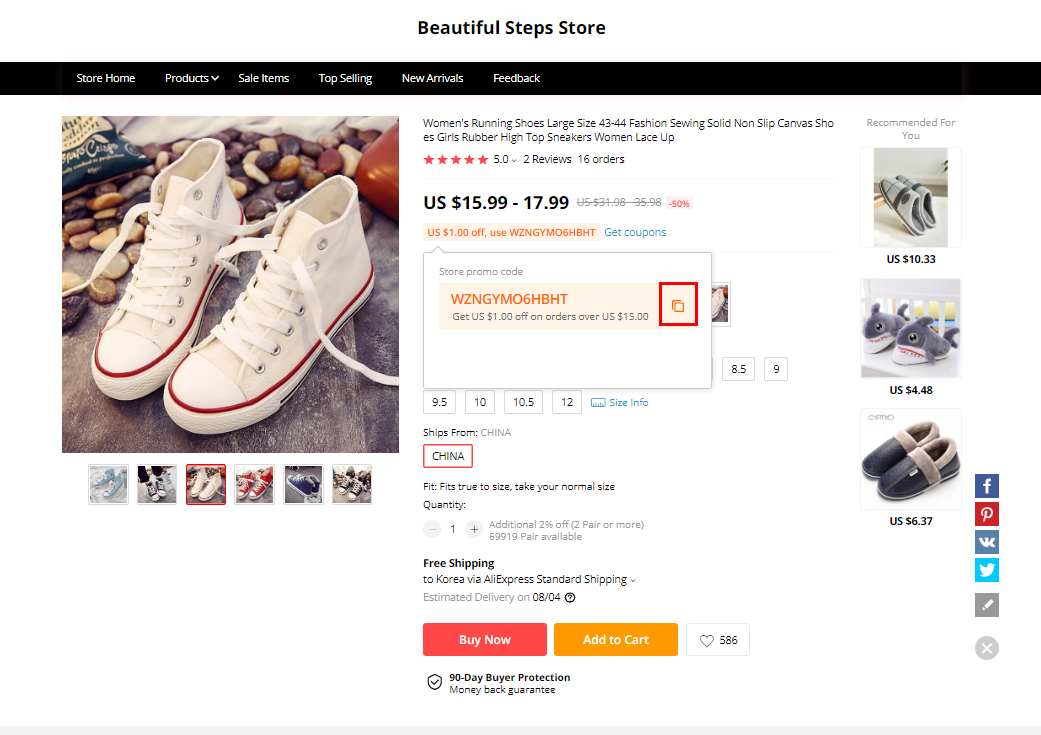Copy the store promo code icon
This screenshot has width=1041, height=735.
click(678, 306)
